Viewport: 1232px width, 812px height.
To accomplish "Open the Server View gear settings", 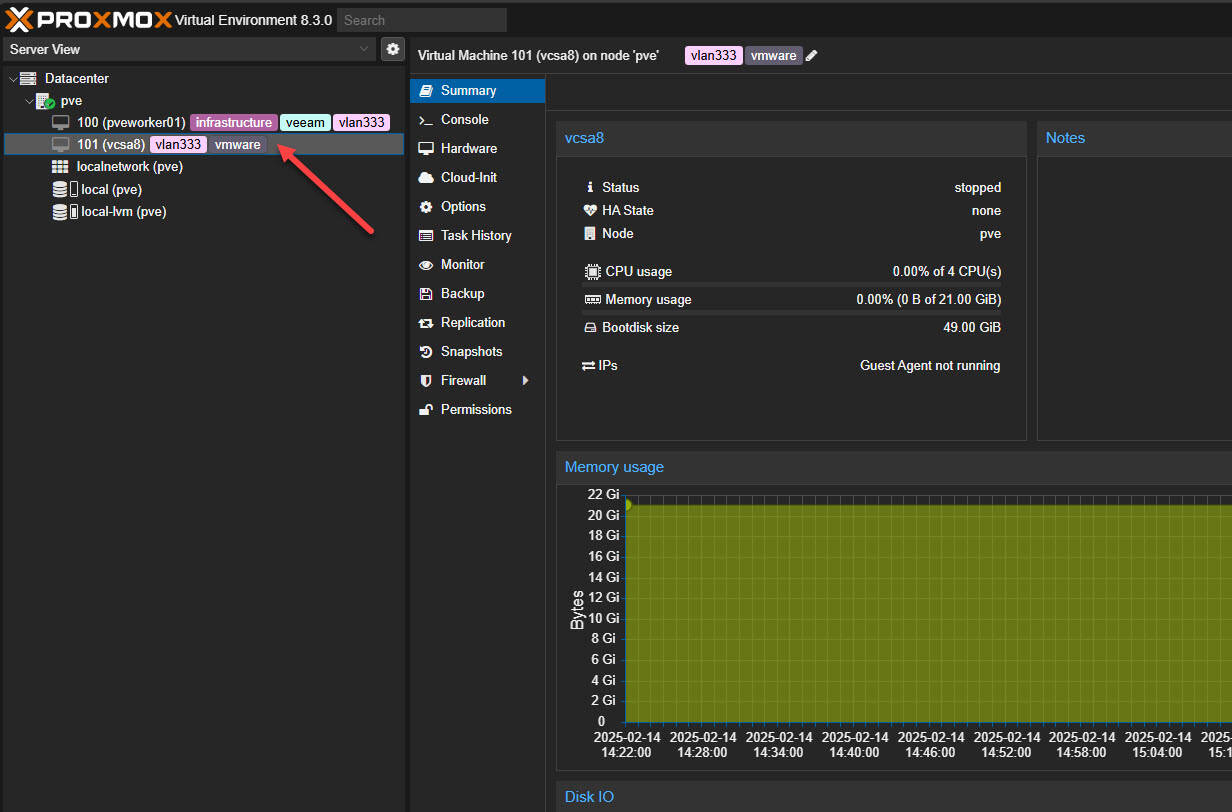I will (x=393, y=49).
